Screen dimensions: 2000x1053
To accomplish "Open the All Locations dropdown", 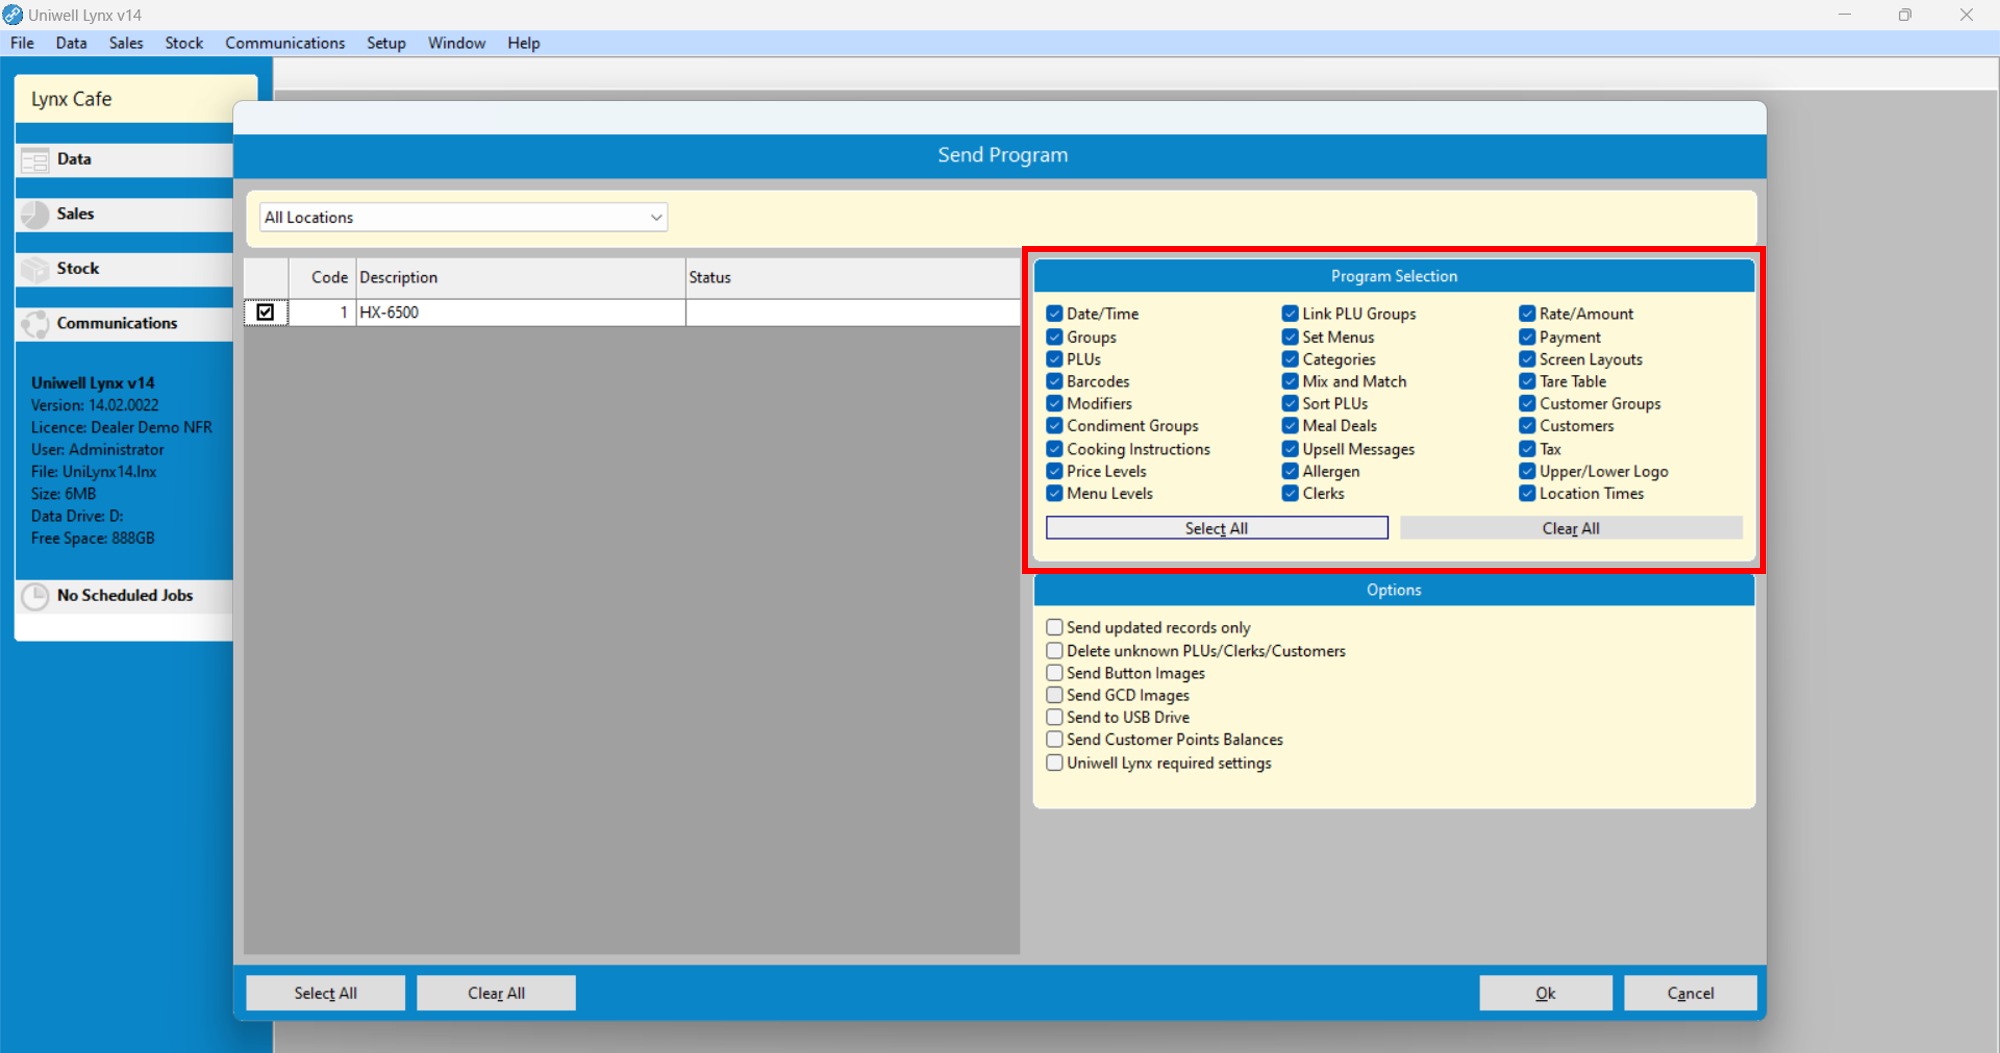I will point(462,217).
